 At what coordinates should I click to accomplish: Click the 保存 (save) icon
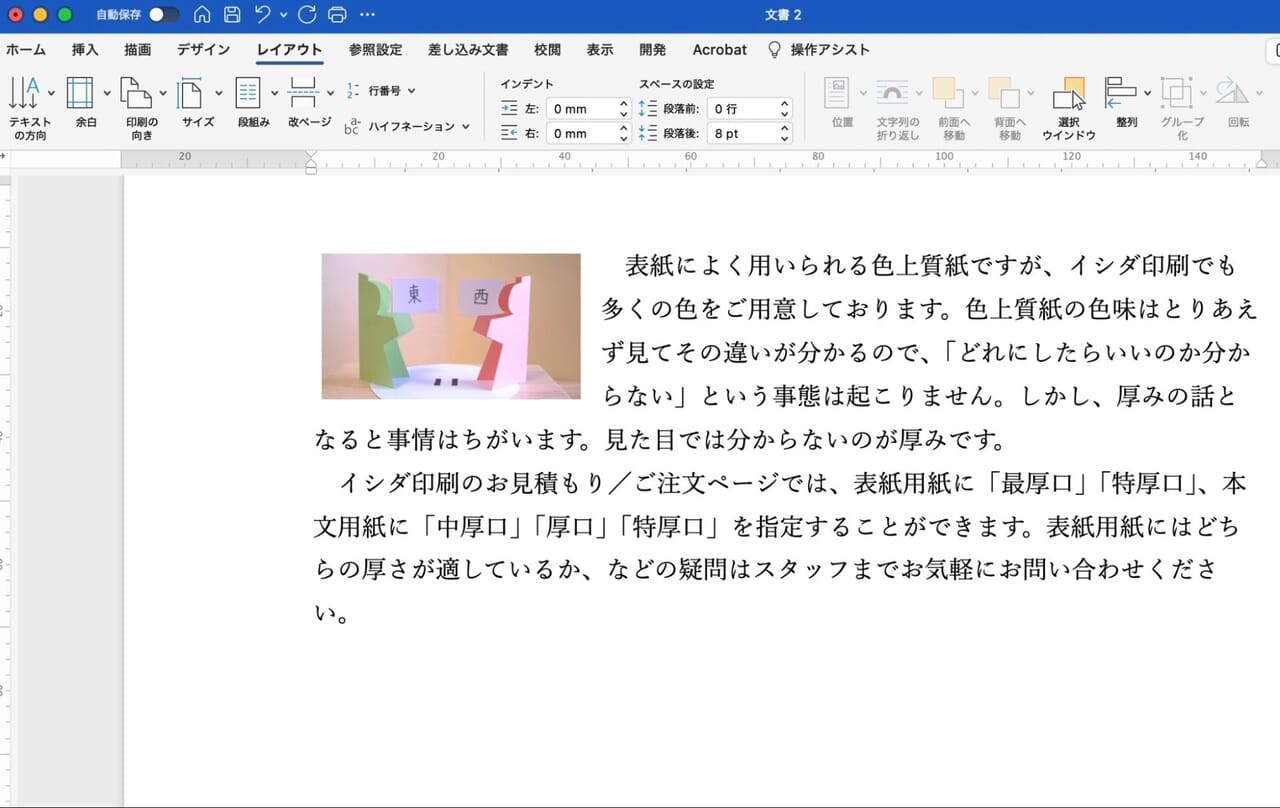(x=233, y=14)
